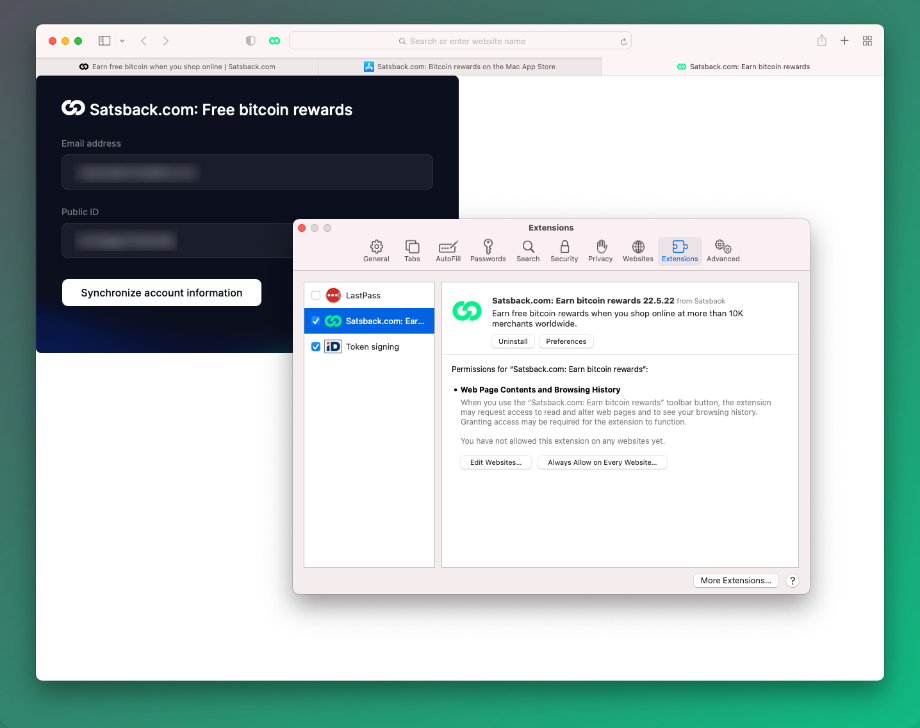The width and height of the screenshot is (920, 728).
Task: Open the General preferences pane
Action: 376,251
